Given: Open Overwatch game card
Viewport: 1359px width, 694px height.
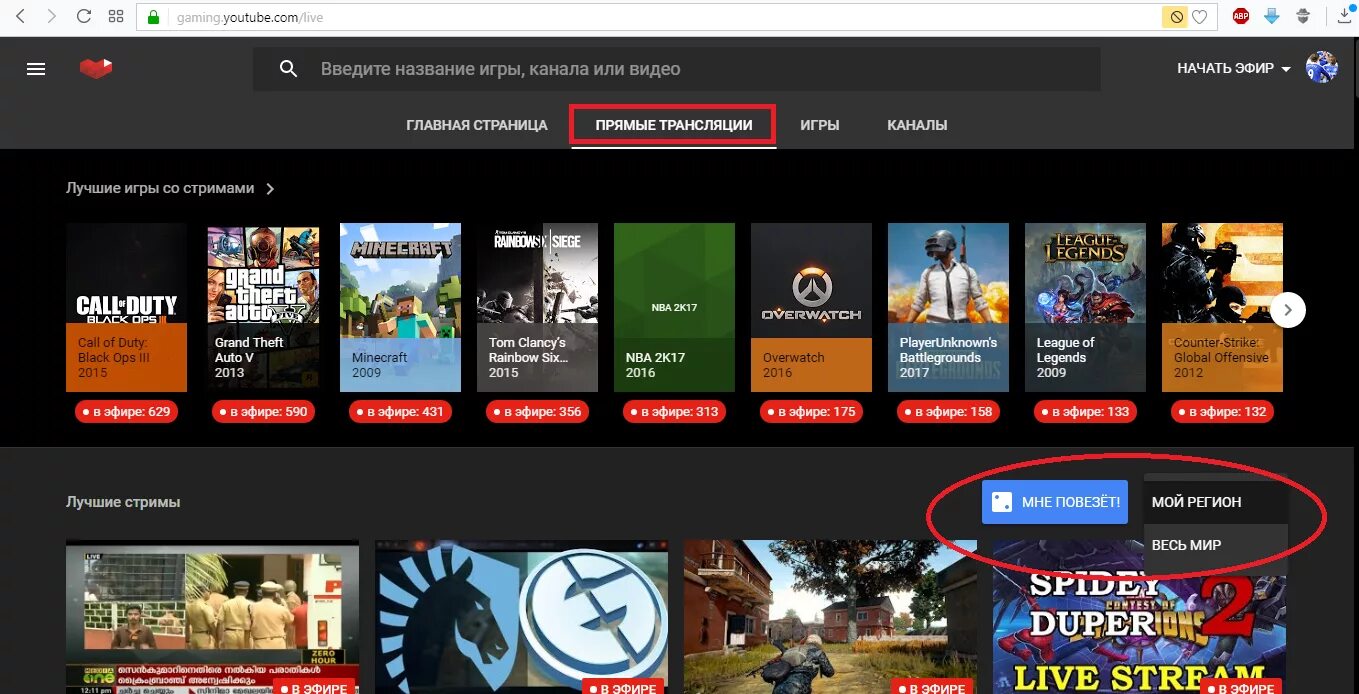Looking at the screenshot, I should point(811,307).
